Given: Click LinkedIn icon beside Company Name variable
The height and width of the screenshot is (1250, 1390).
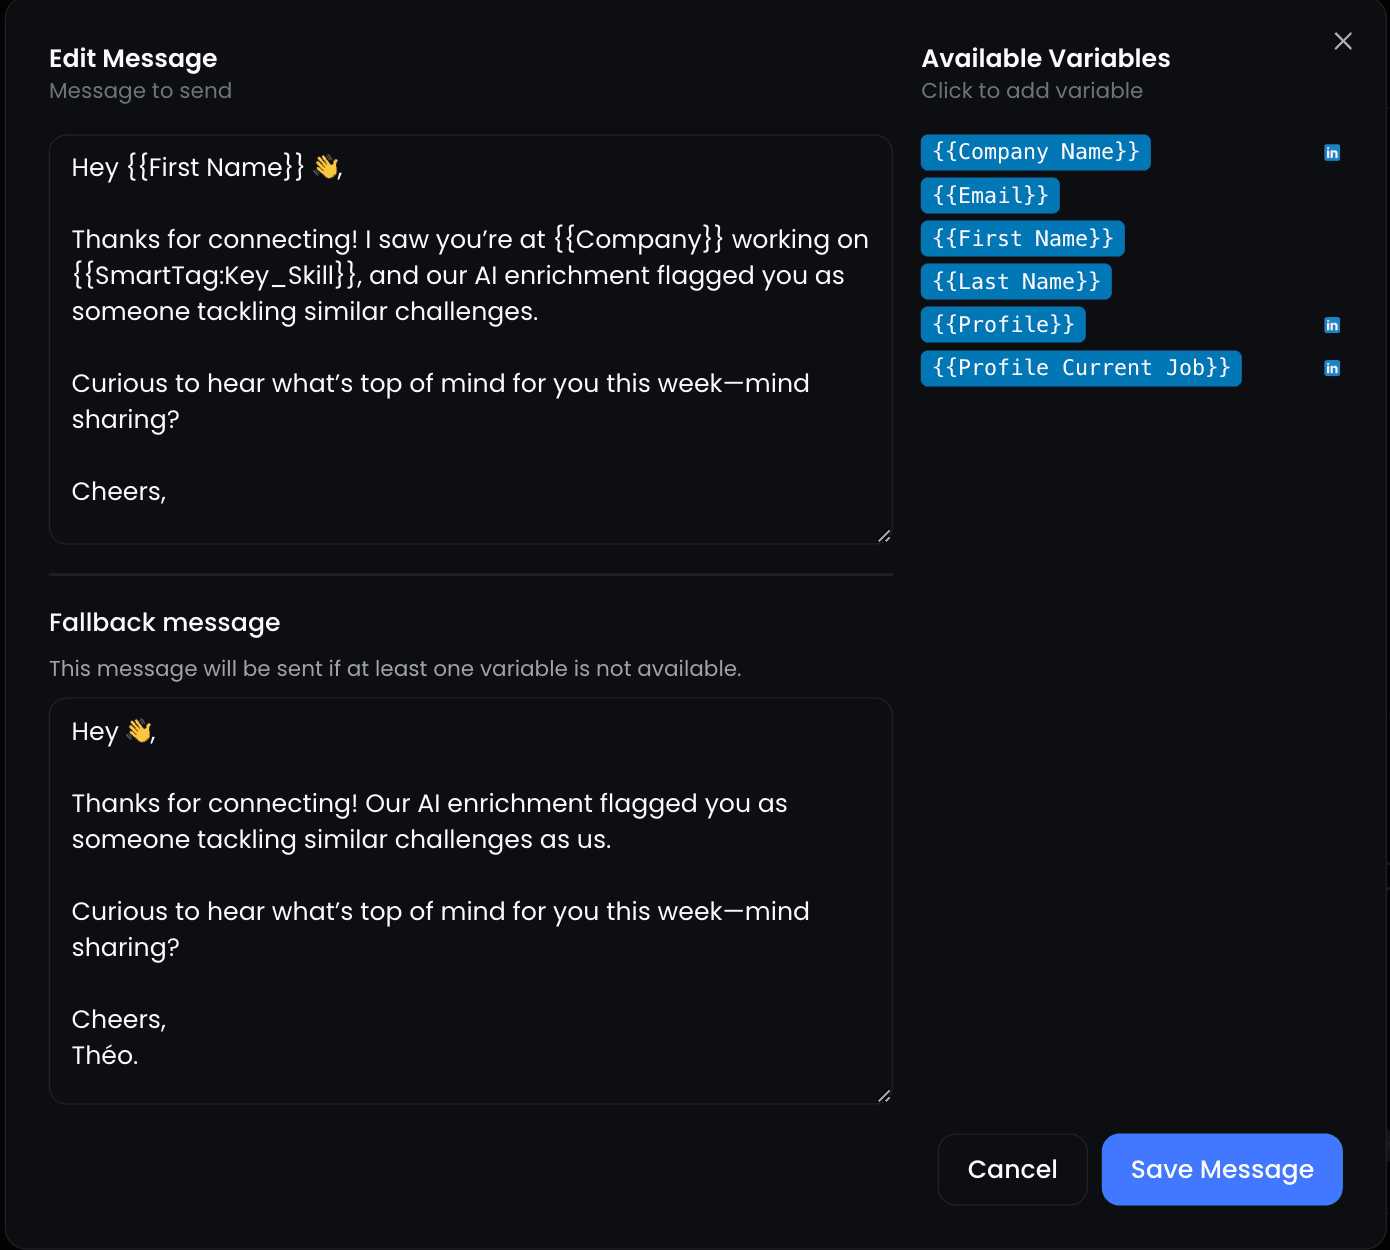Looking at the screenshot, I should pyautogui.click(x=1332, y=153).
